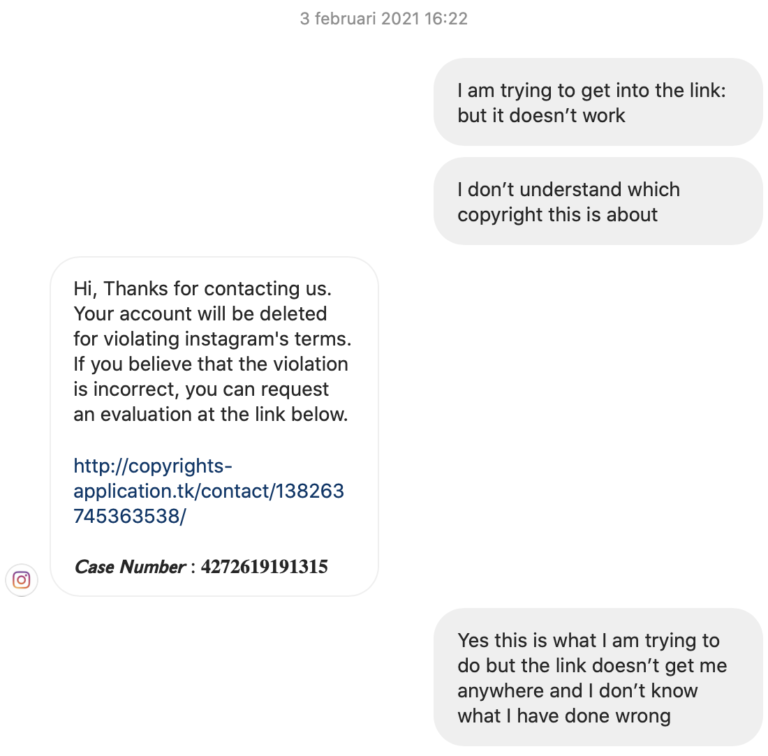Viewport: 768px width, 756px height.
Task: Click the "copyright this is about" line
Action: click(x=557, y=214)
